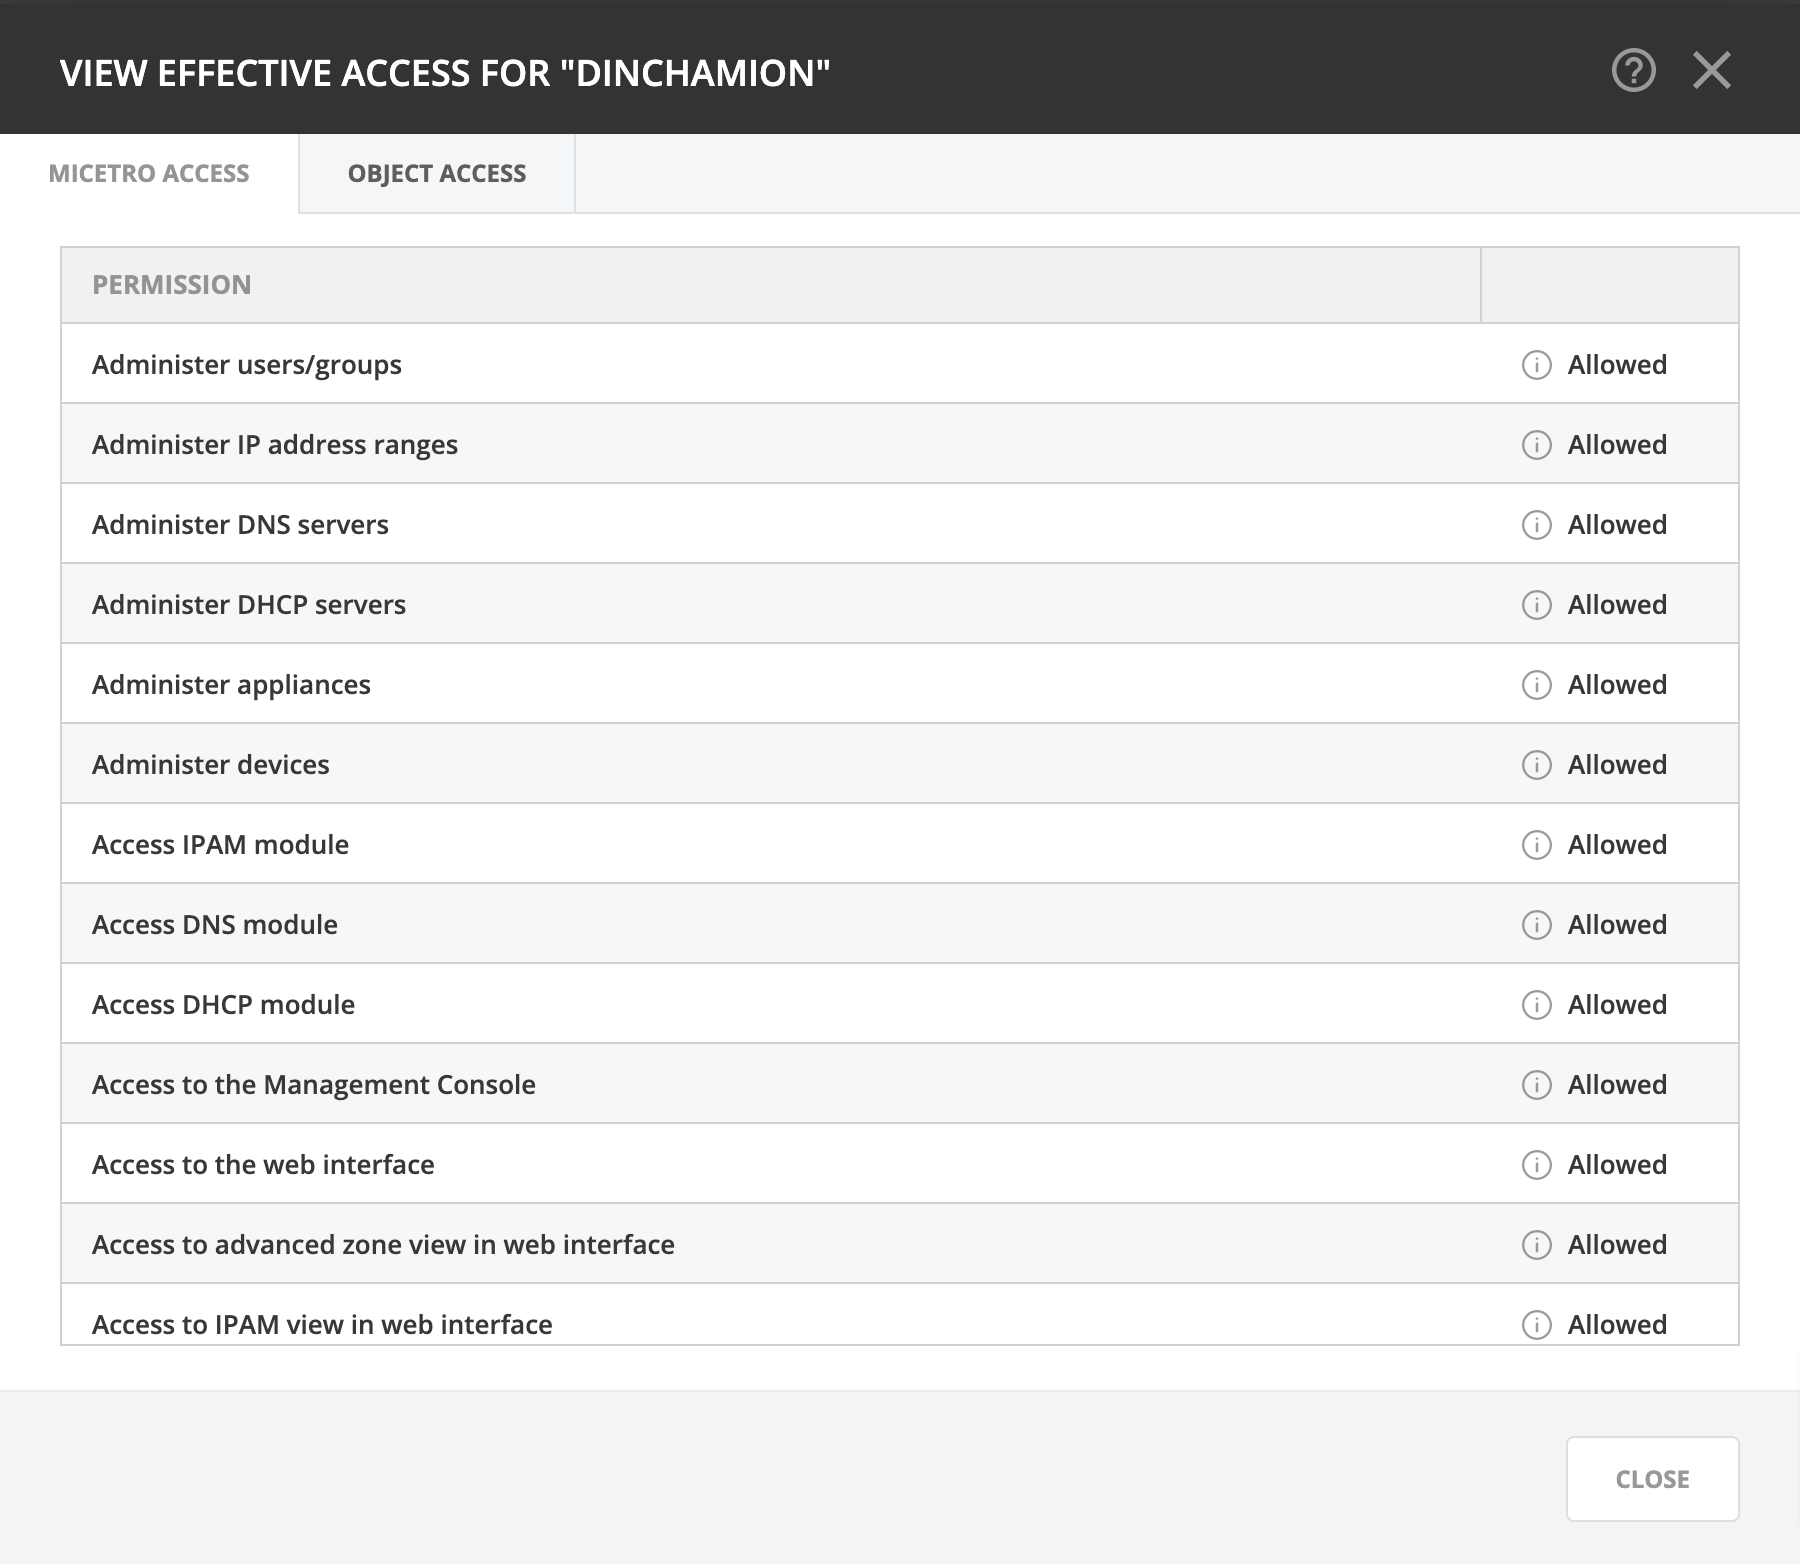
Task: Click info icon for Administer devices
Action: point(1536,765)
